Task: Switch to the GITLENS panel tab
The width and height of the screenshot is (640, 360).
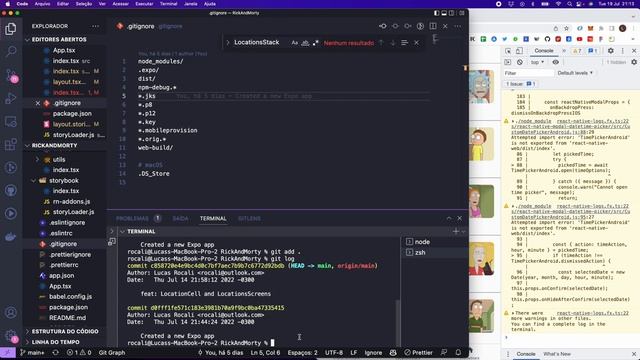Action: [x=249, y=219]
